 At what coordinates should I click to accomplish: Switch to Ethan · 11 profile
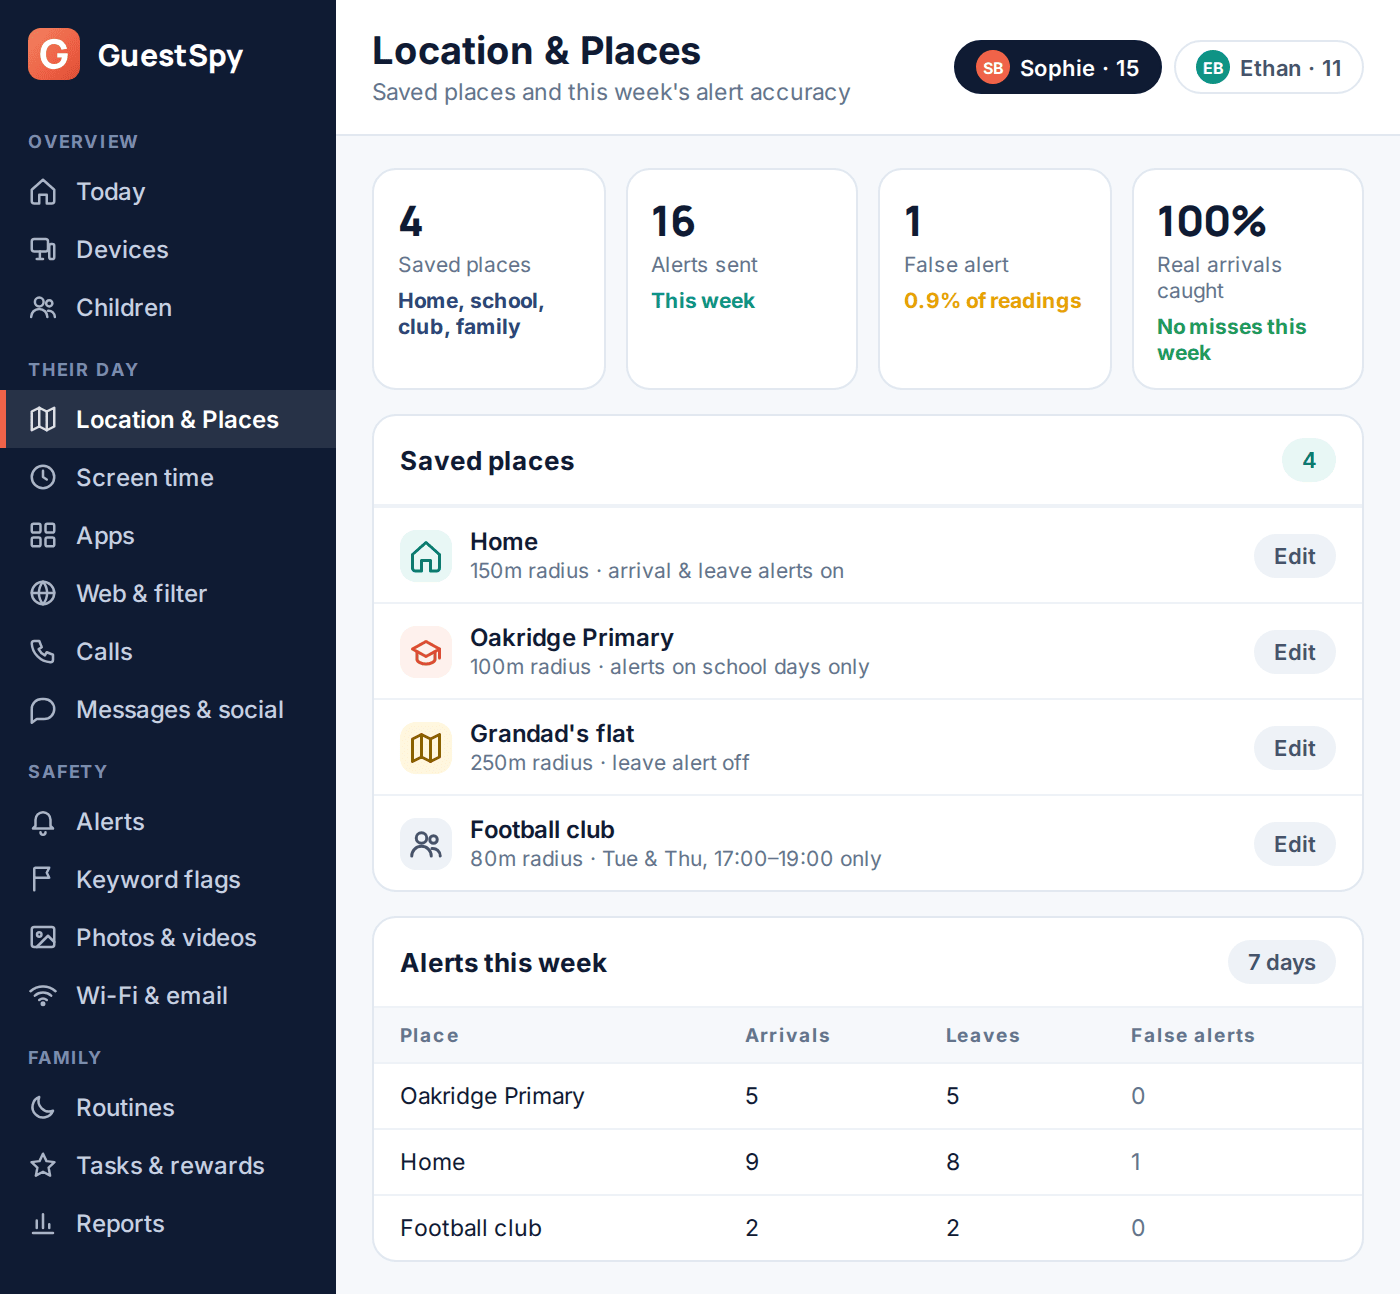click(x=1268, y=68)
